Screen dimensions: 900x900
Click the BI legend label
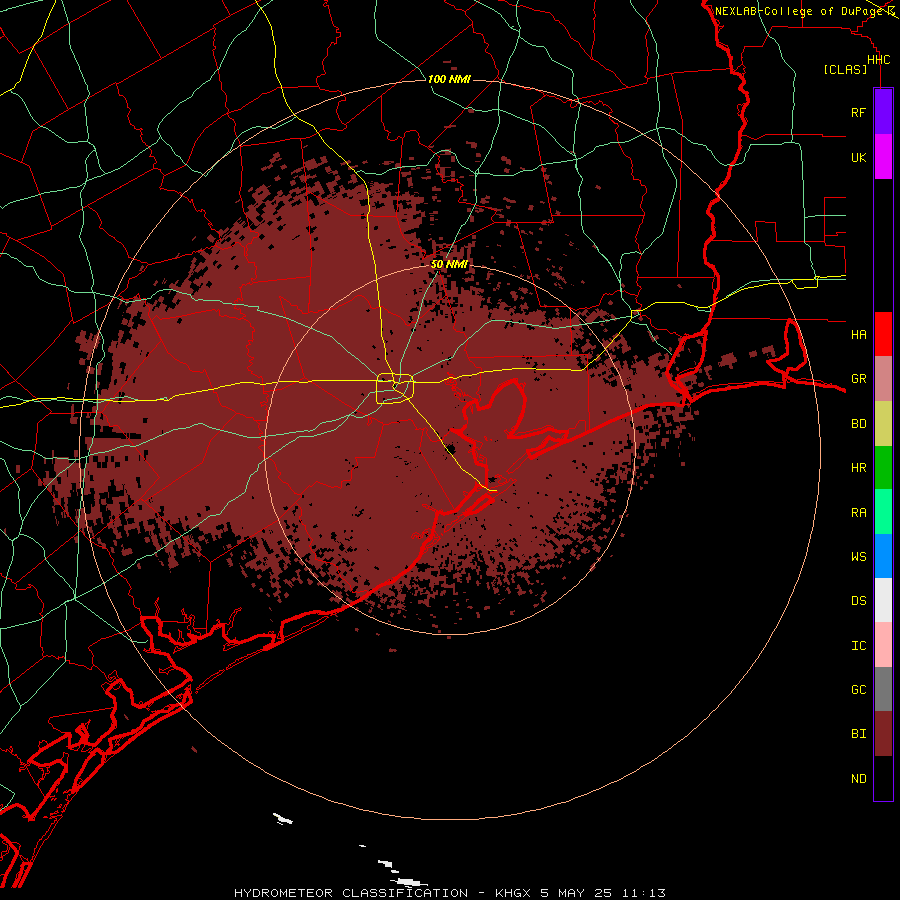(x=858, y=734)
